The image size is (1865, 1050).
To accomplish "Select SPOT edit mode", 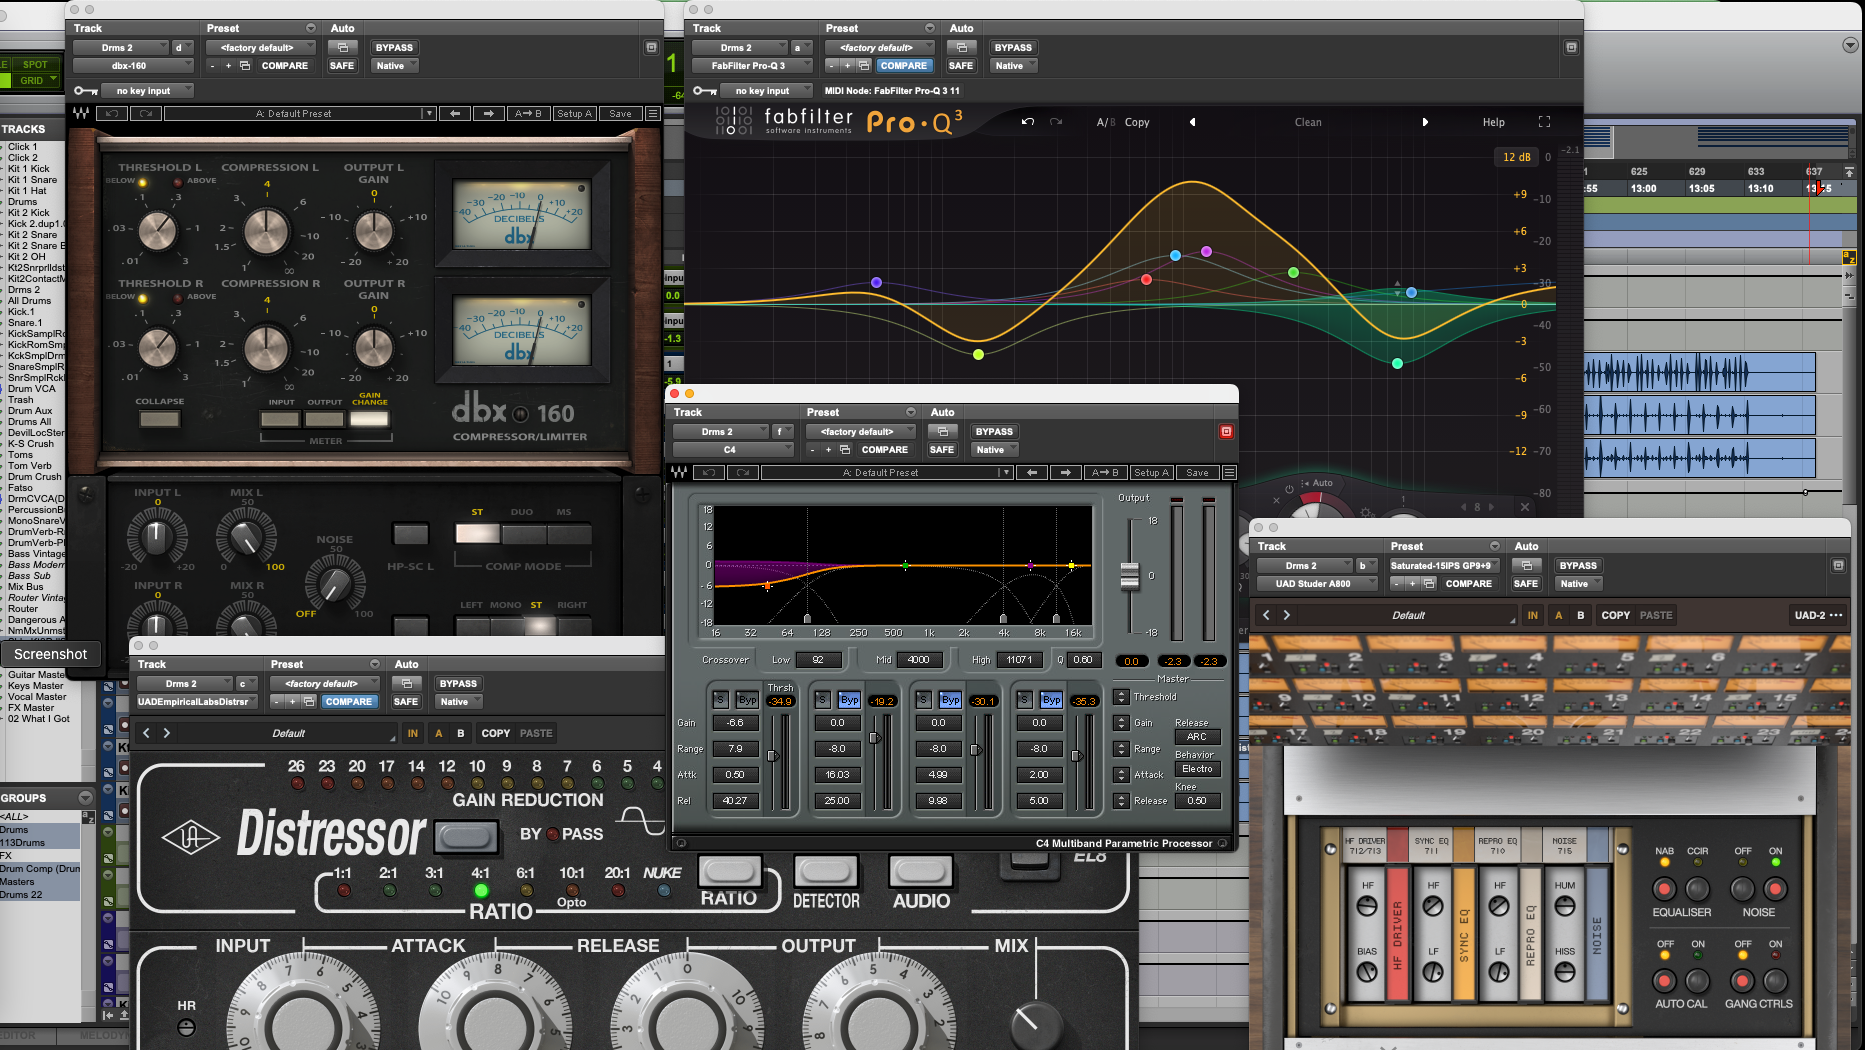I will point(35,64).
